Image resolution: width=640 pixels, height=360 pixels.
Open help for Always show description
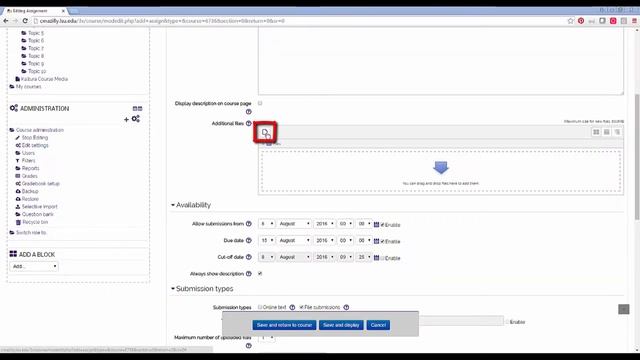tap(249, 274)
